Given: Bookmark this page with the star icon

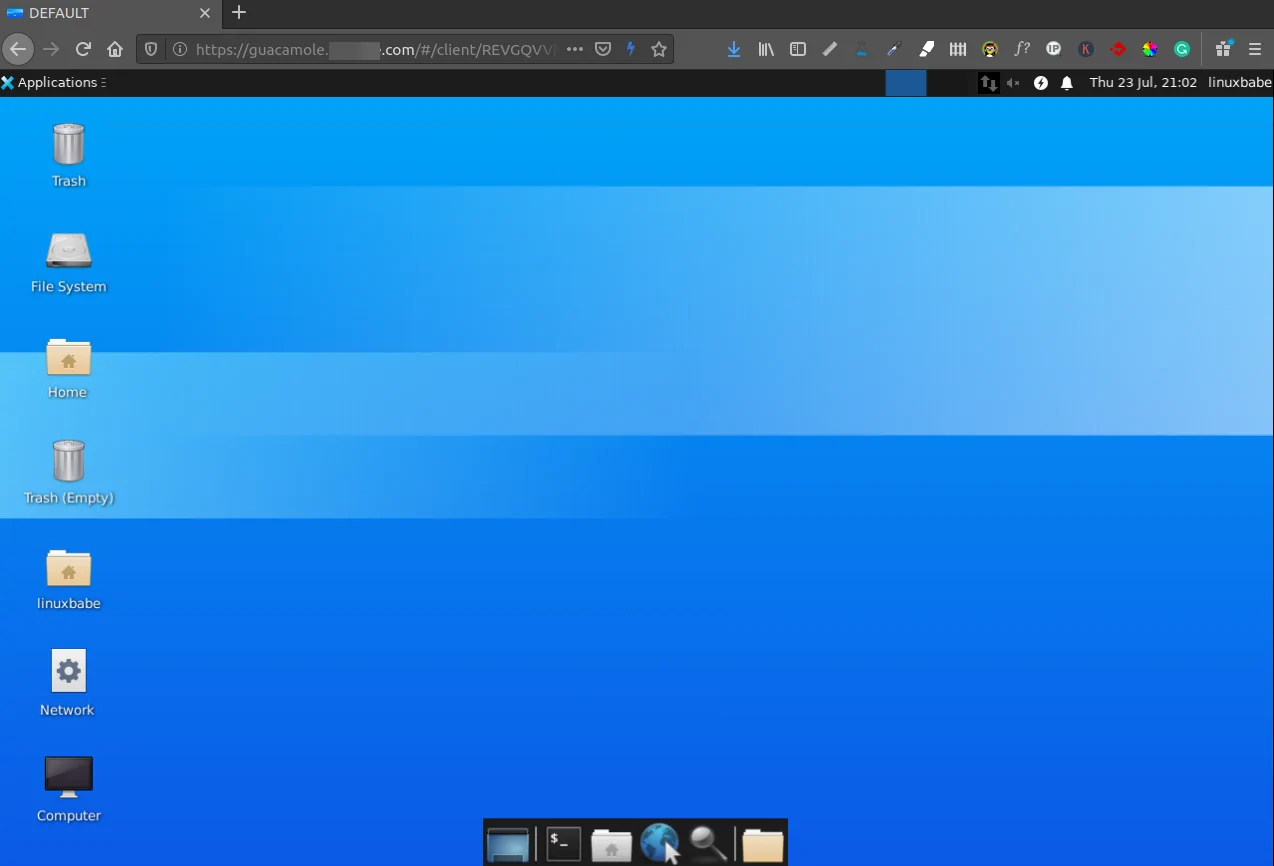Looking at the screenshot, I should coord(659,49).
